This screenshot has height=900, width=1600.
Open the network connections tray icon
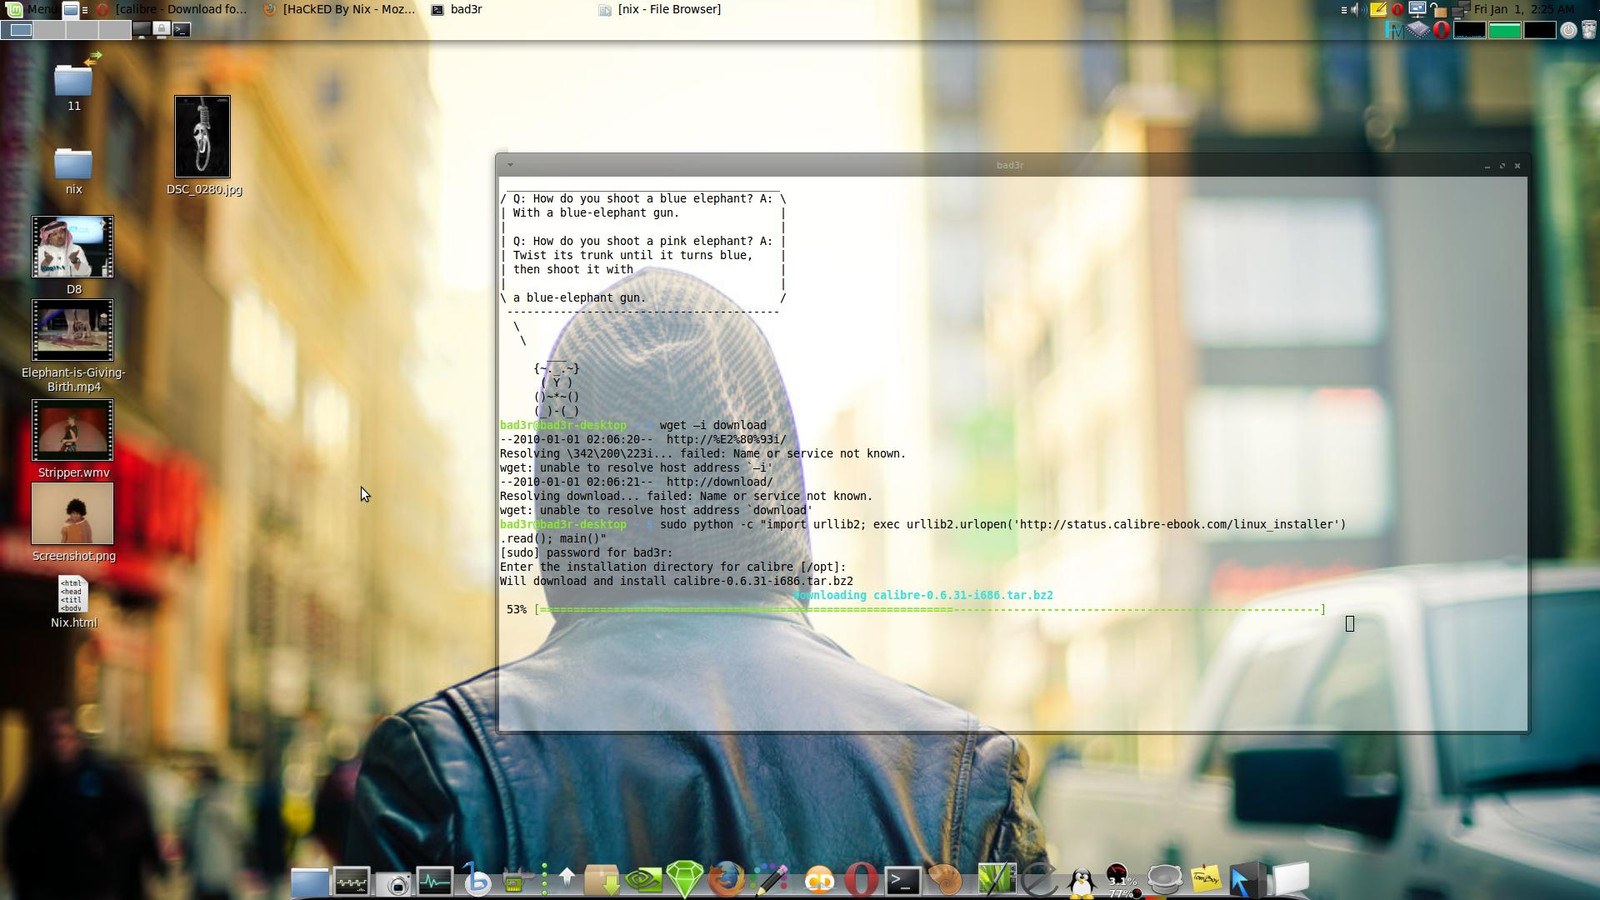tap(1460, 9)
